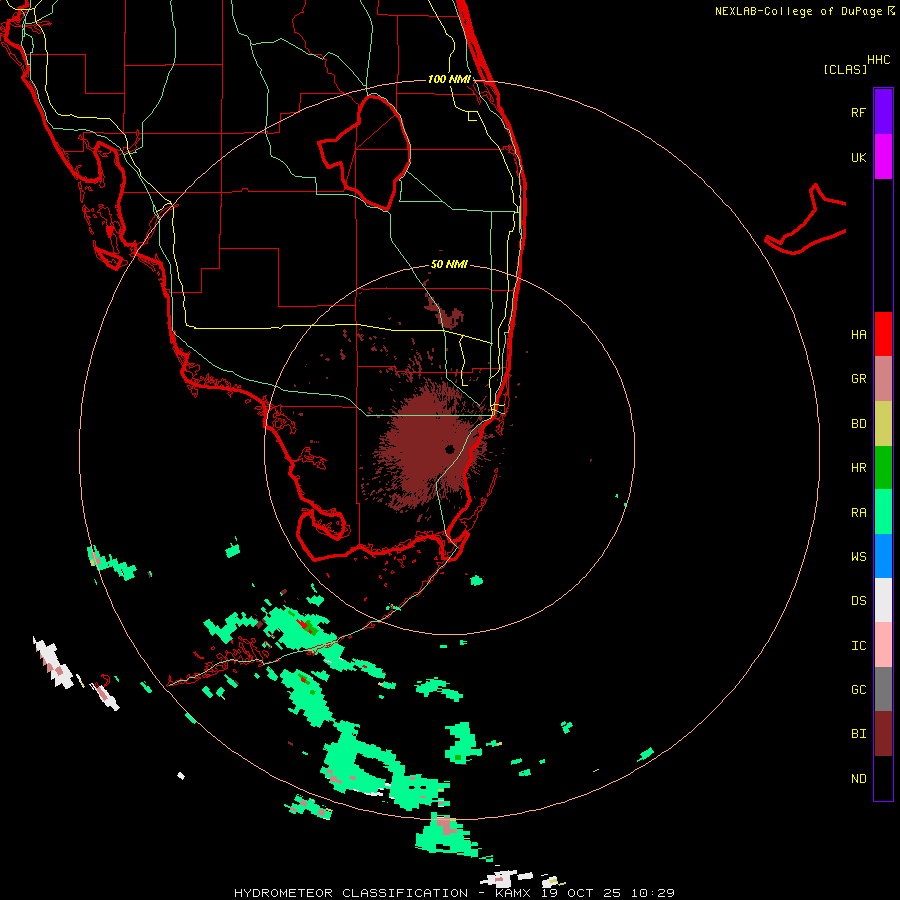Click the GR legend color swatch
900x900 pixels.
click(x=883, y=378)
